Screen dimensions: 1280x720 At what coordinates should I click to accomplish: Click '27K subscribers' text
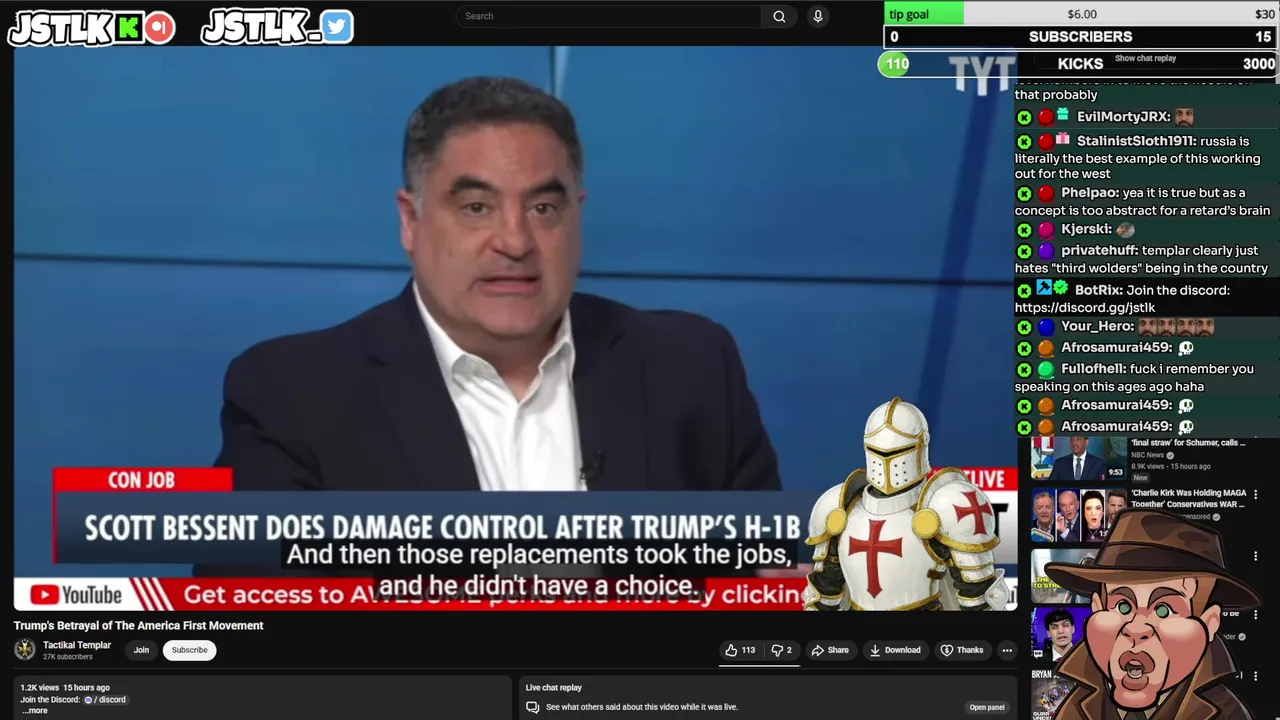click(x=67, y=657)
